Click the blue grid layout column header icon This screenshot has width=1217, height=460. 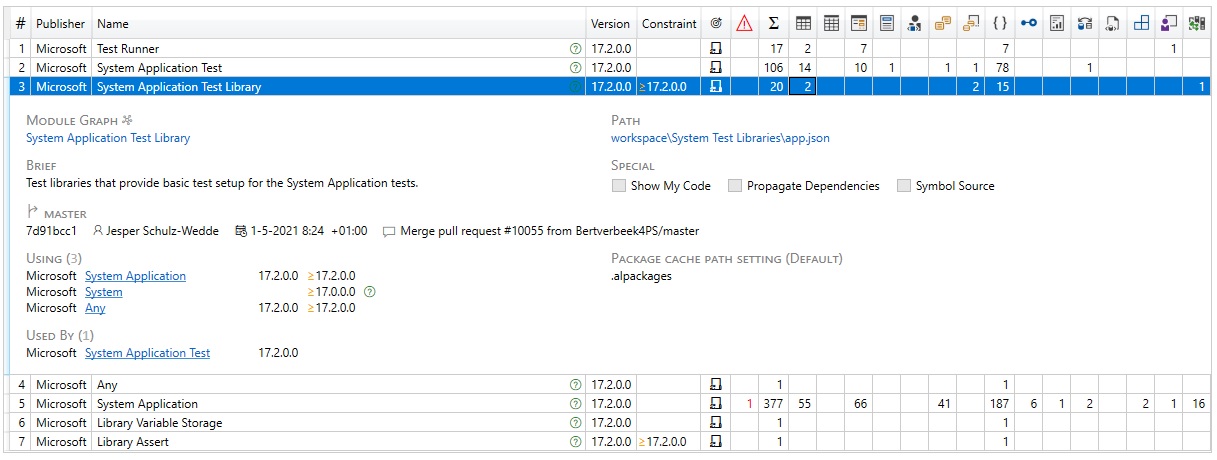(x=1141, y=24)
